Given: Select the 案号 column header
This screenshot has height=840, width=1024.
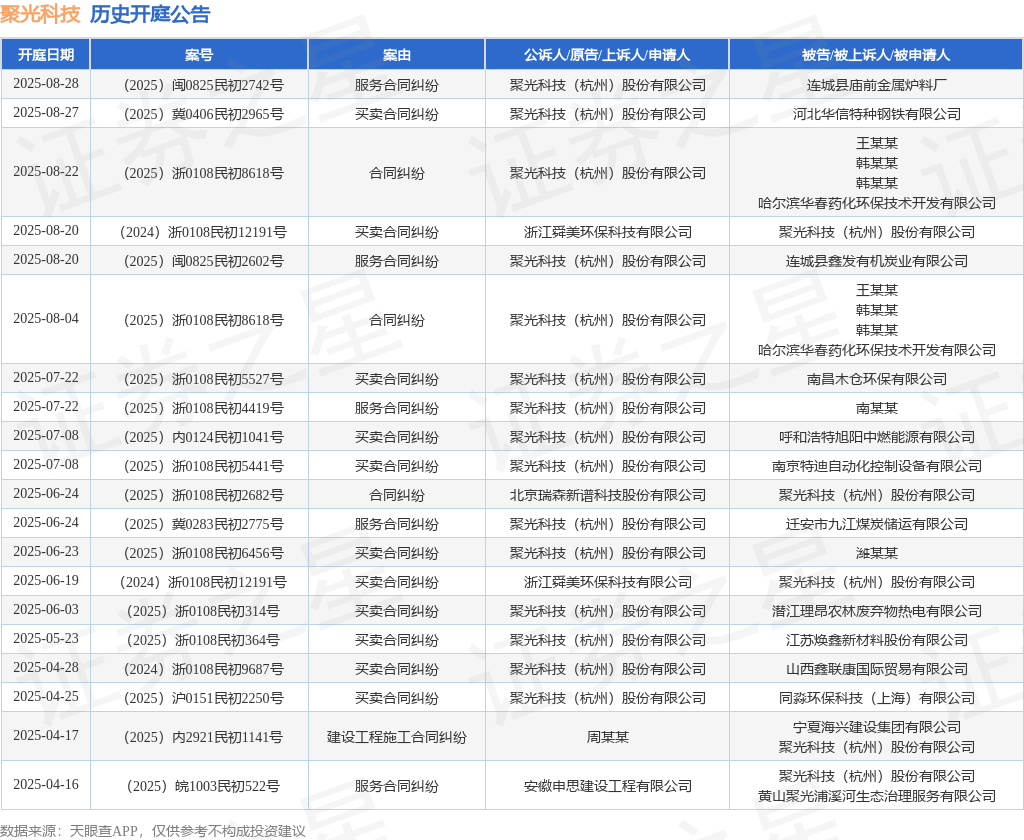Looking at the screenshot, I should 199,55.
